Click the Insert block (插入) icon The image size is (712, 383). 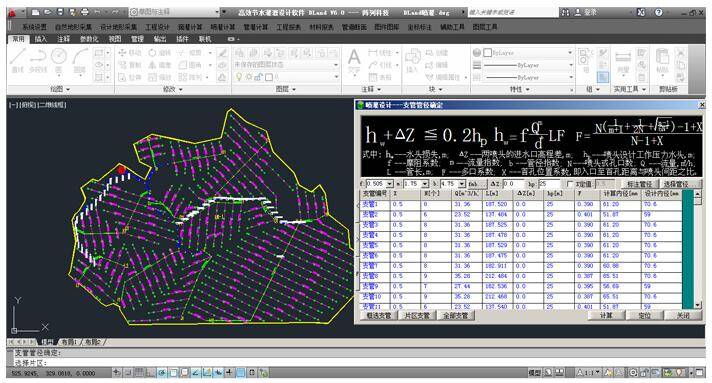412,61
